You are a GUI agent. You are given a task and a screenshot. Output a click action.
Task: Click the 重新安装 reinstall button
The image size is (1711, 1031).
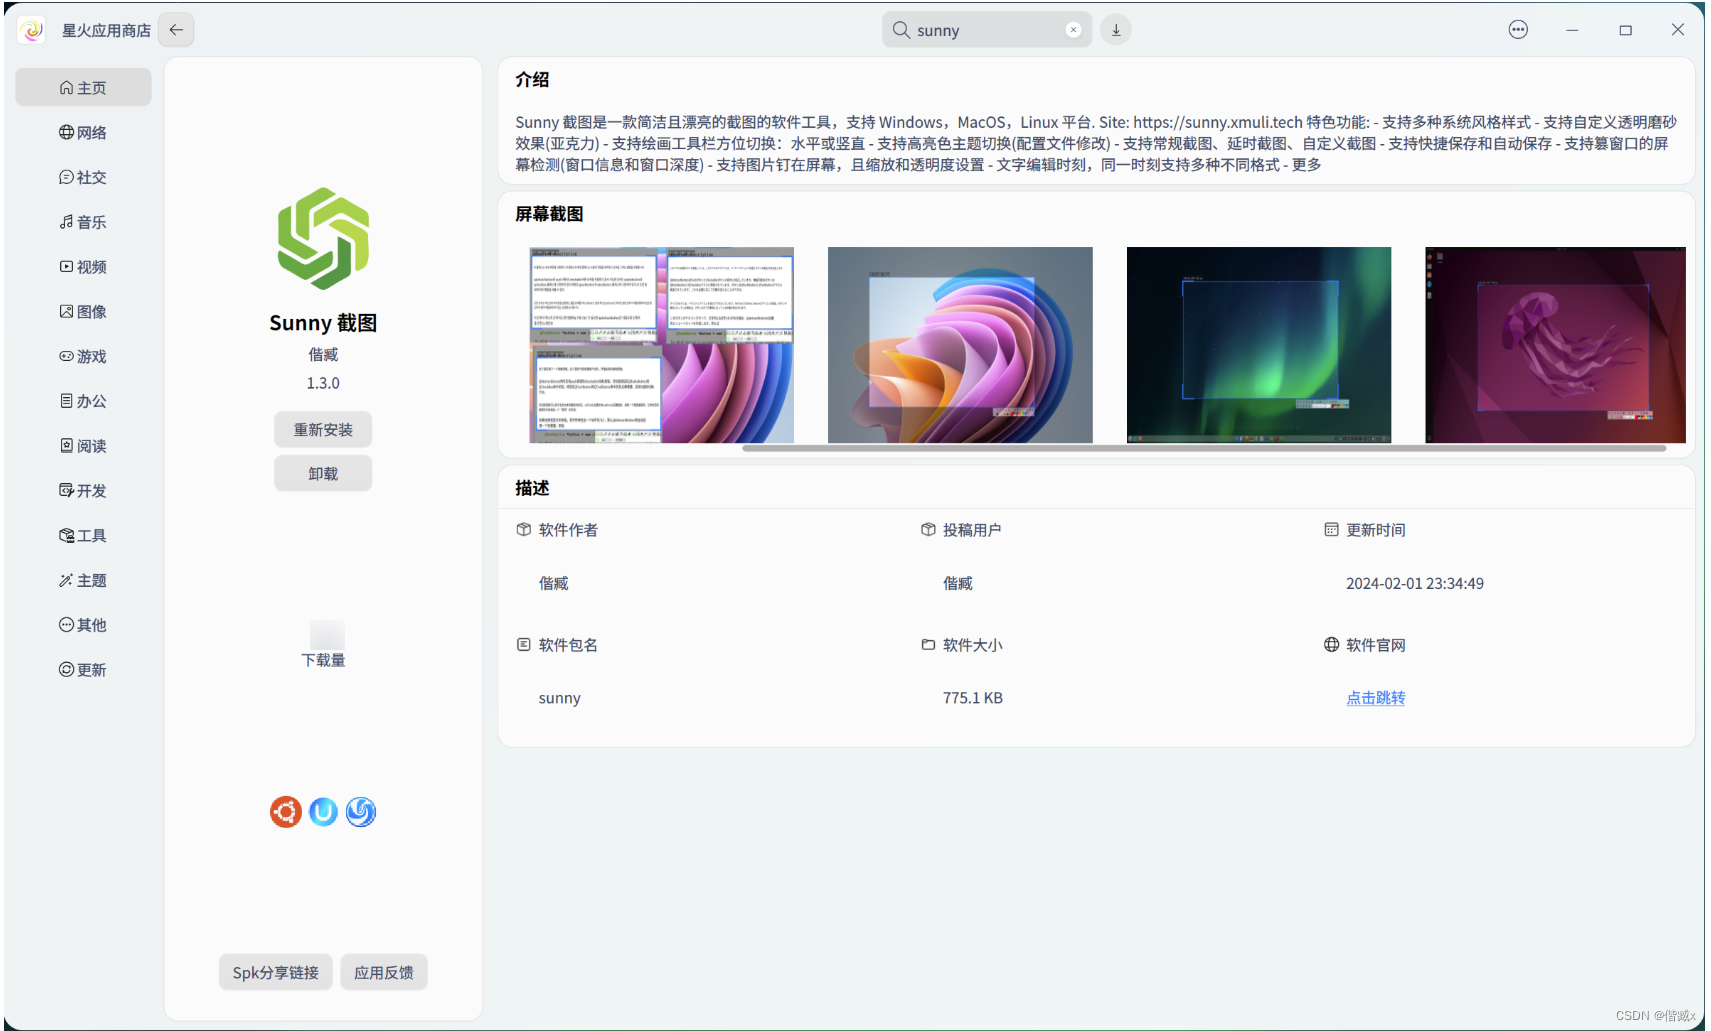coord(323,430)
